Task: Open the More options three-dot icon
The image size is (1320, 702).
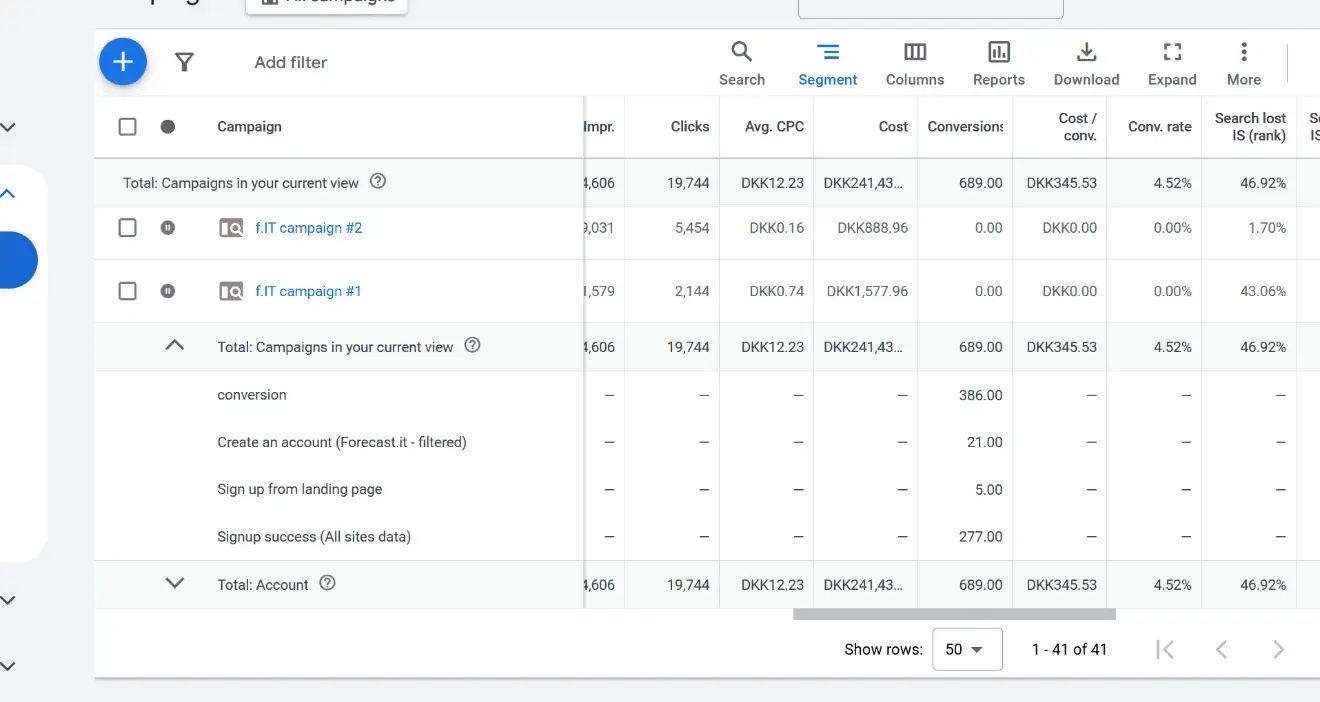Action: pos(1243,50)
